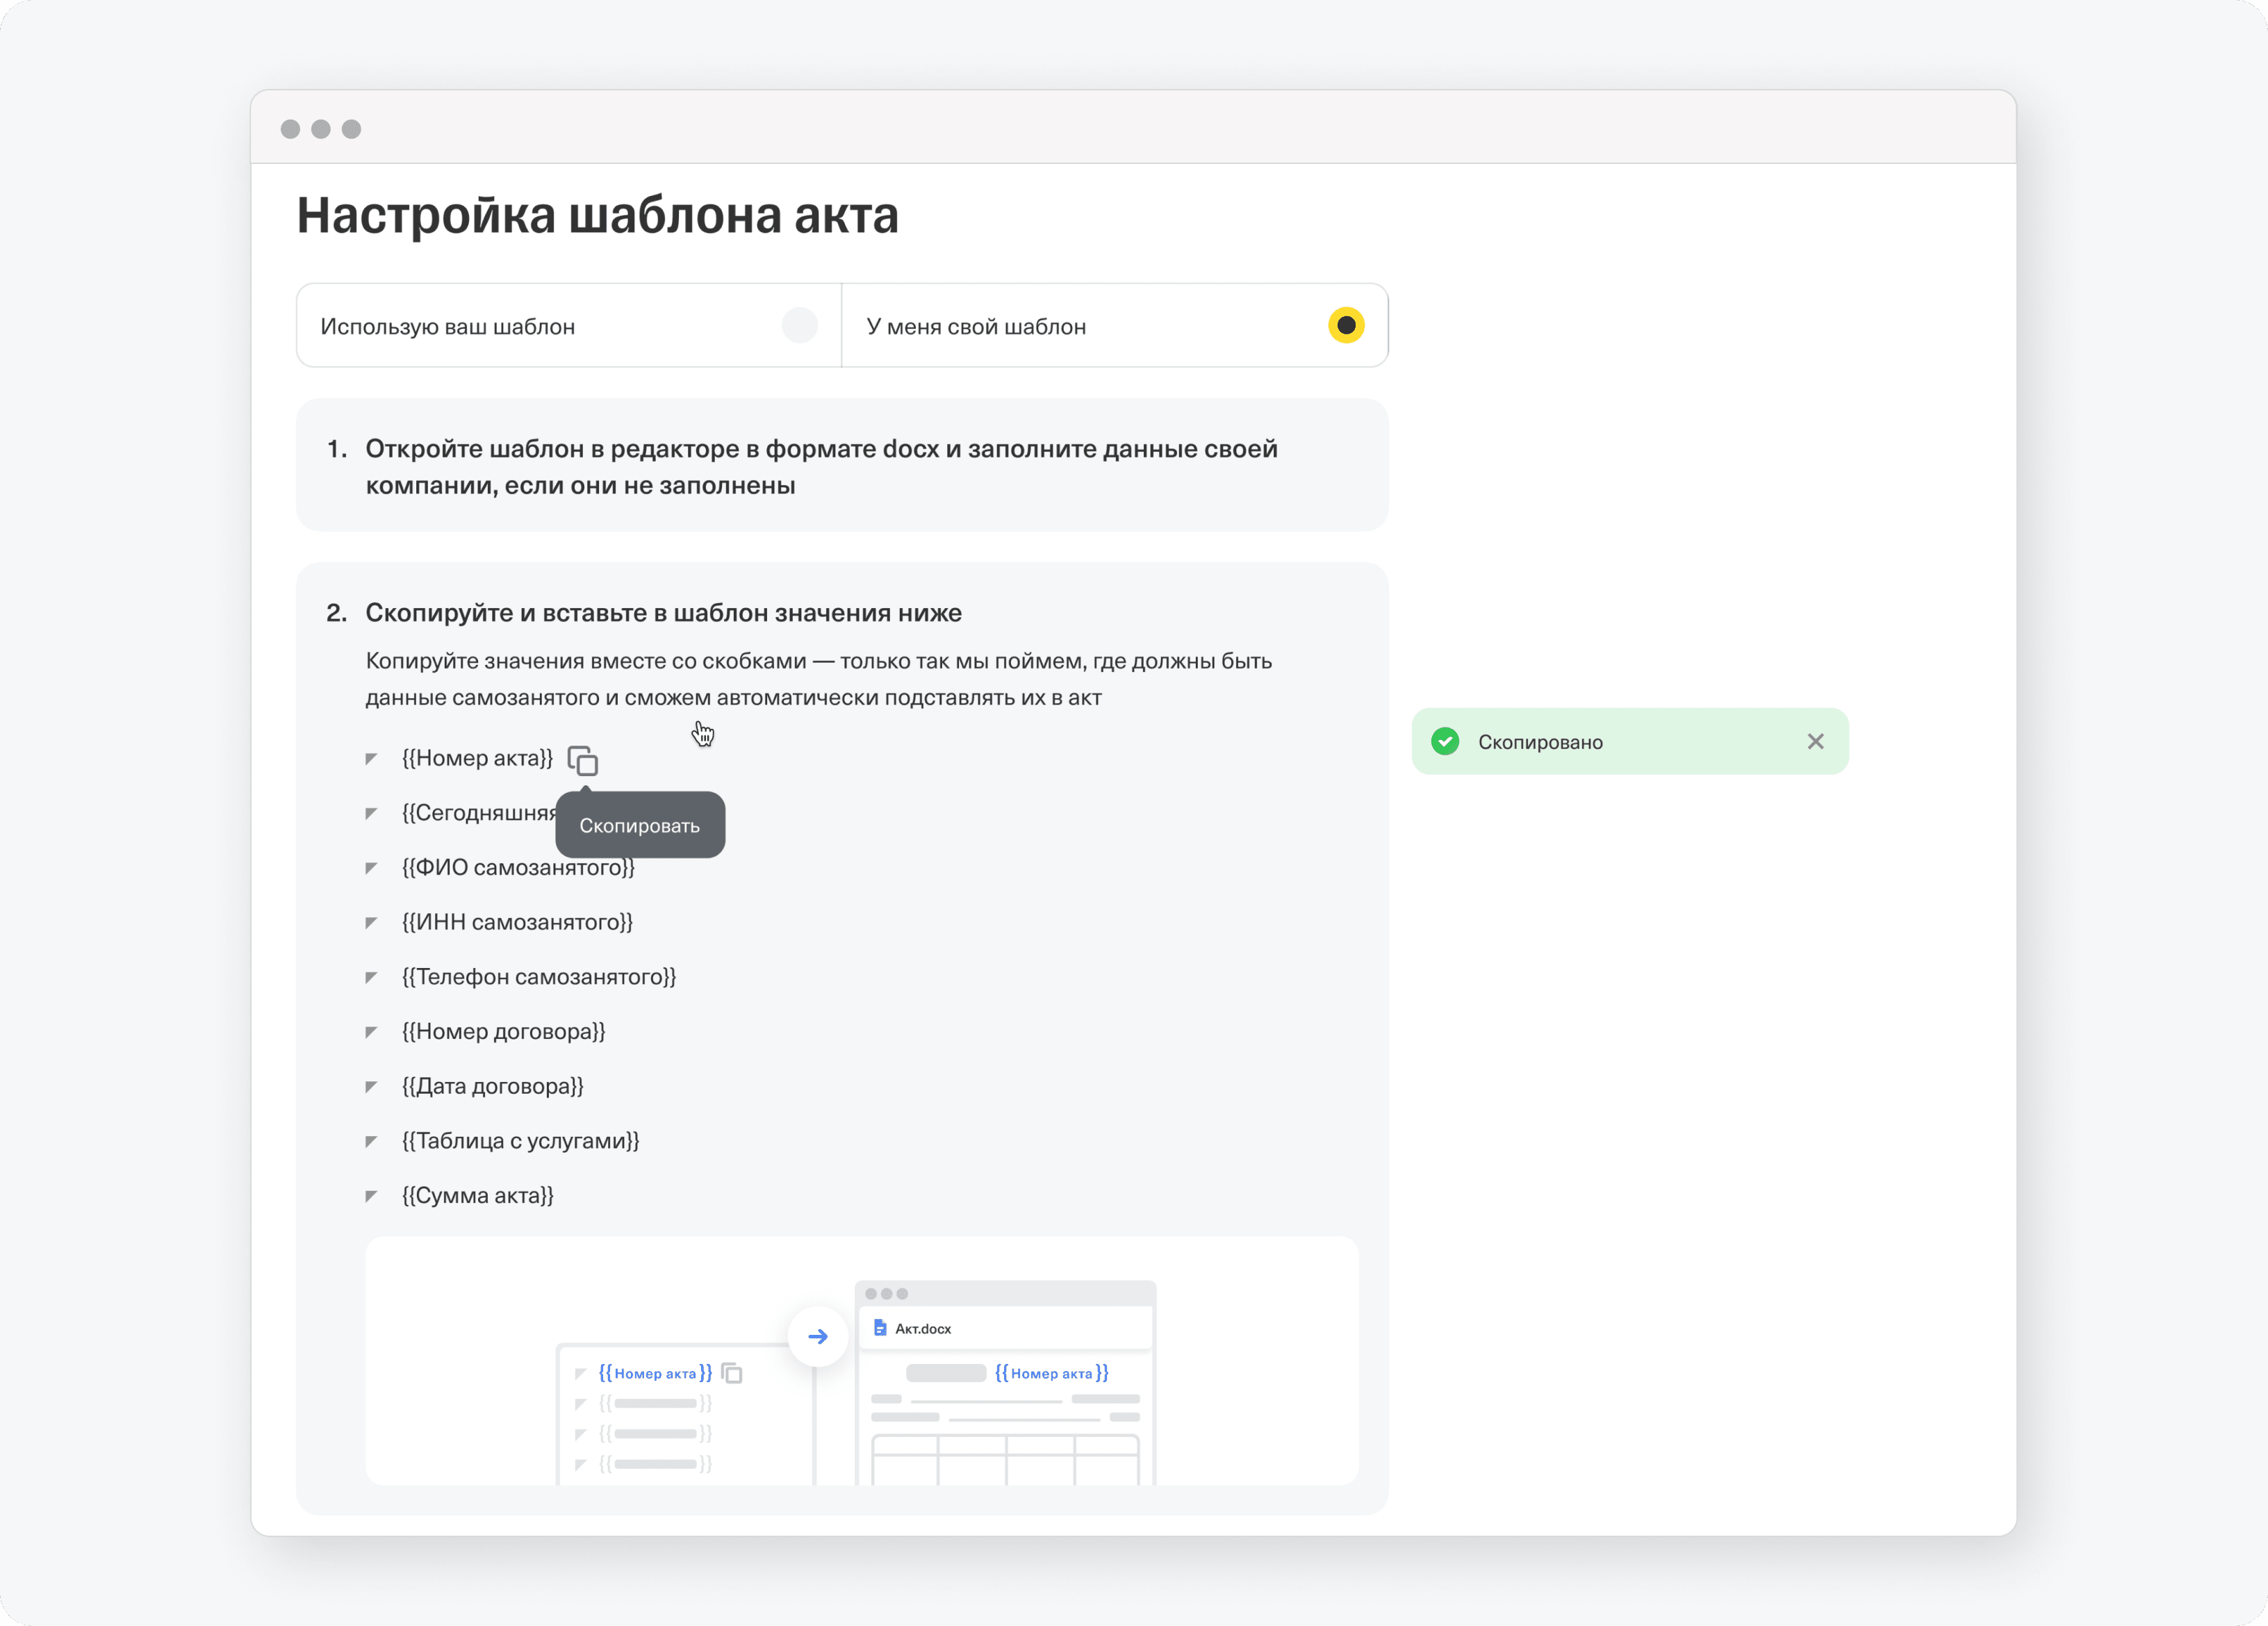Click the Скопировать tooltip

click(x=640, y=826)
